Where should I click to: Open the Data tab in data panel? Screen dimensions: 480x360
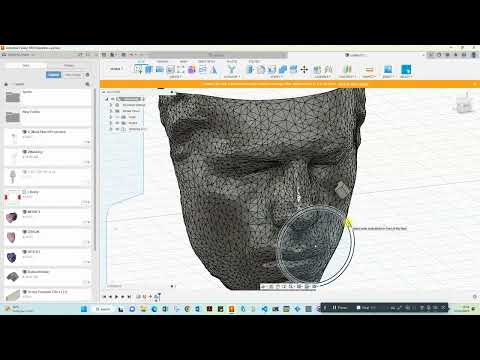pos(26,65)
